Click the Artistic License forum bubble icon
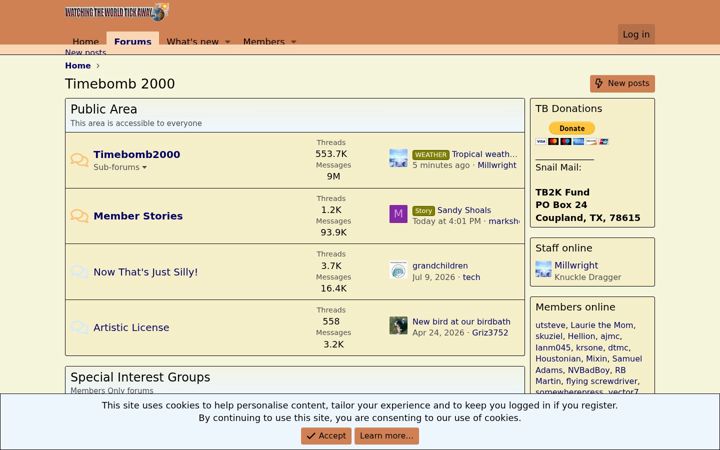 pos(79,327)
